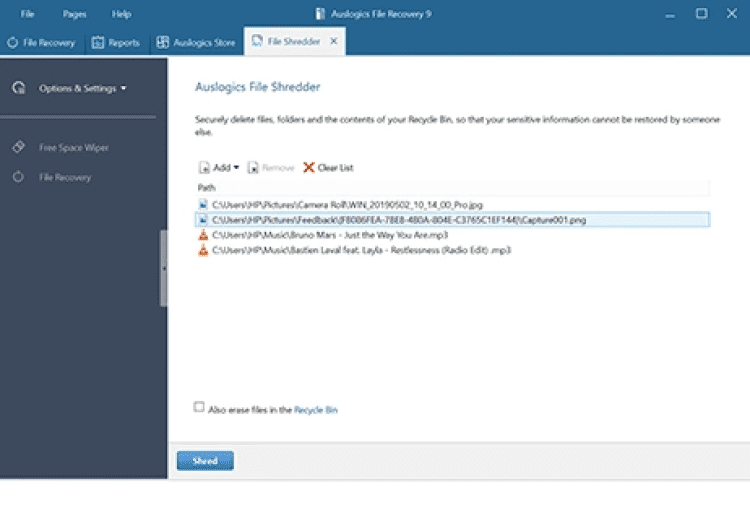Enable Also erase files in the Recycle Bin
The image size is (750, 508).
[x=199, y=407]
